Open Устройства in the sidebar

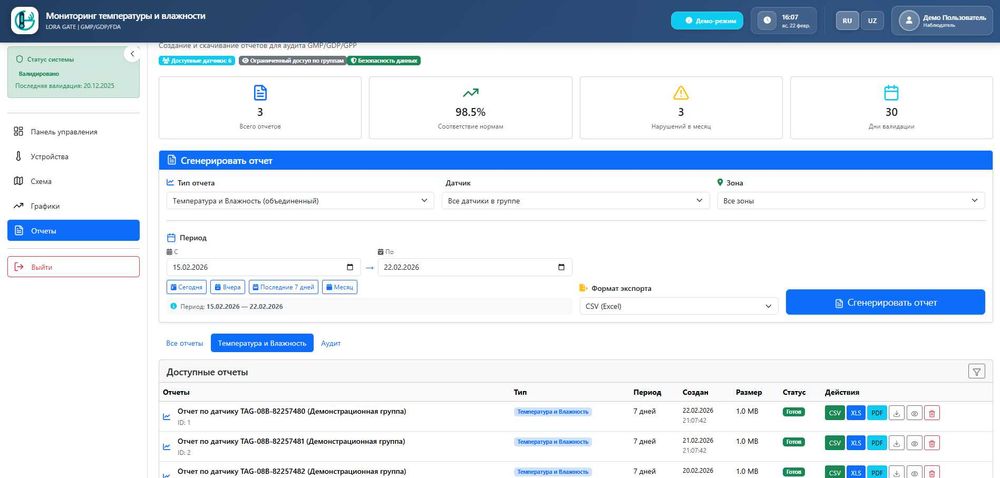pos(73,156)
